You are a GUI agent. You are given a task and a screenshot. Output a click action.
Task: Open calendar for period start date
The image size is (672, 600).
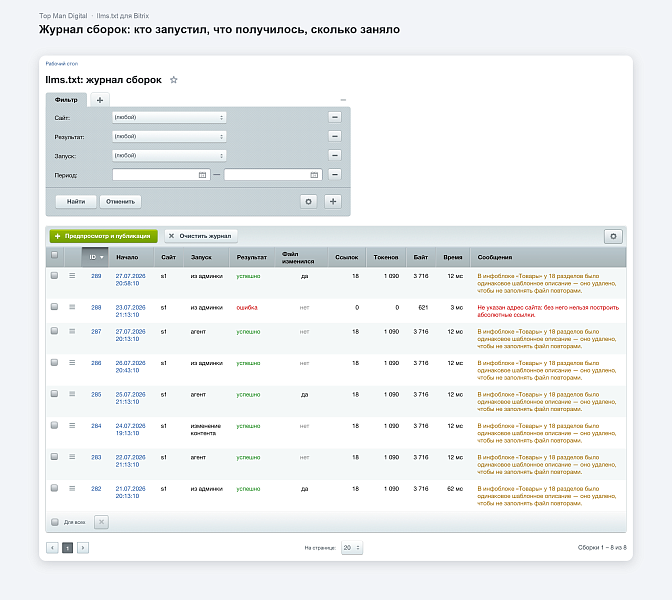point(202,175)
